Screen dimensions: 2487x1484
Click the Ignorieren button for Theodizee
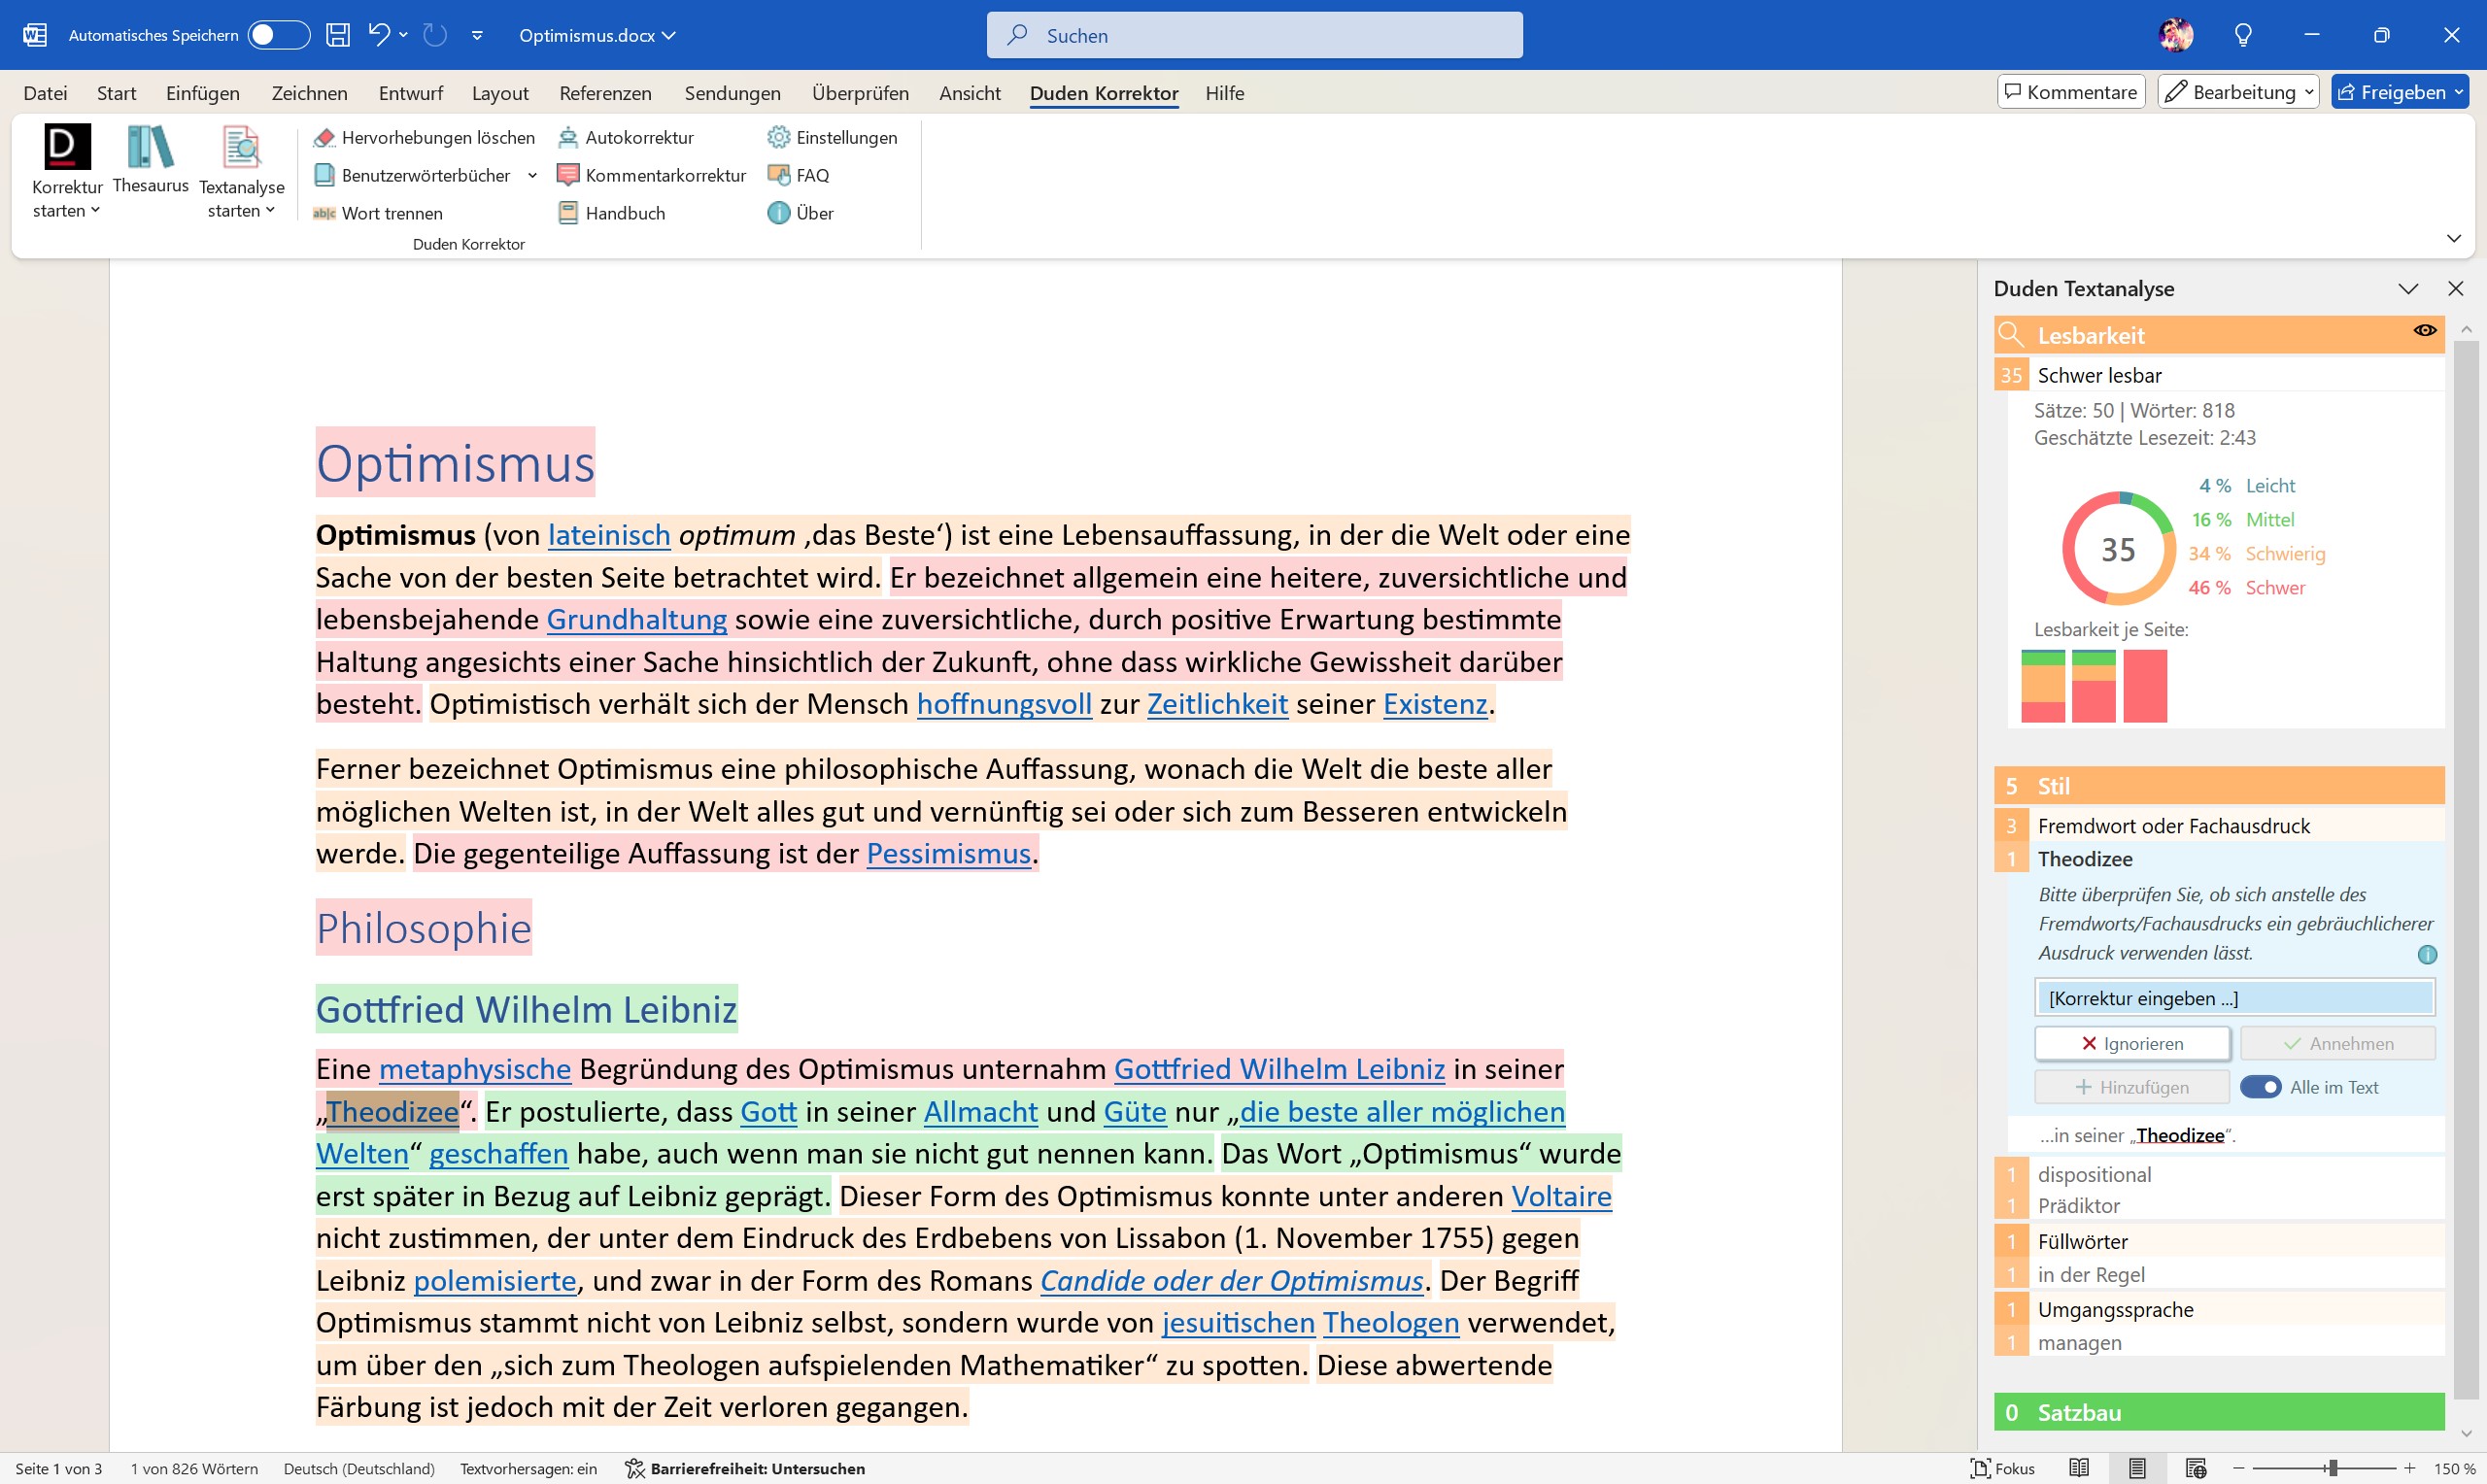click(2132, 1042)
